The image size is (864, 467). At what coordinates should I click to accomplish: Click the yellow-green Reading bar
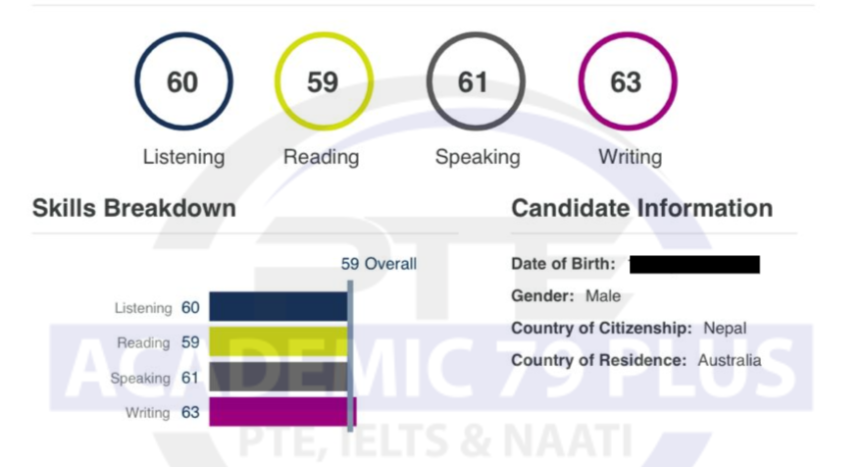coord(278,341)
